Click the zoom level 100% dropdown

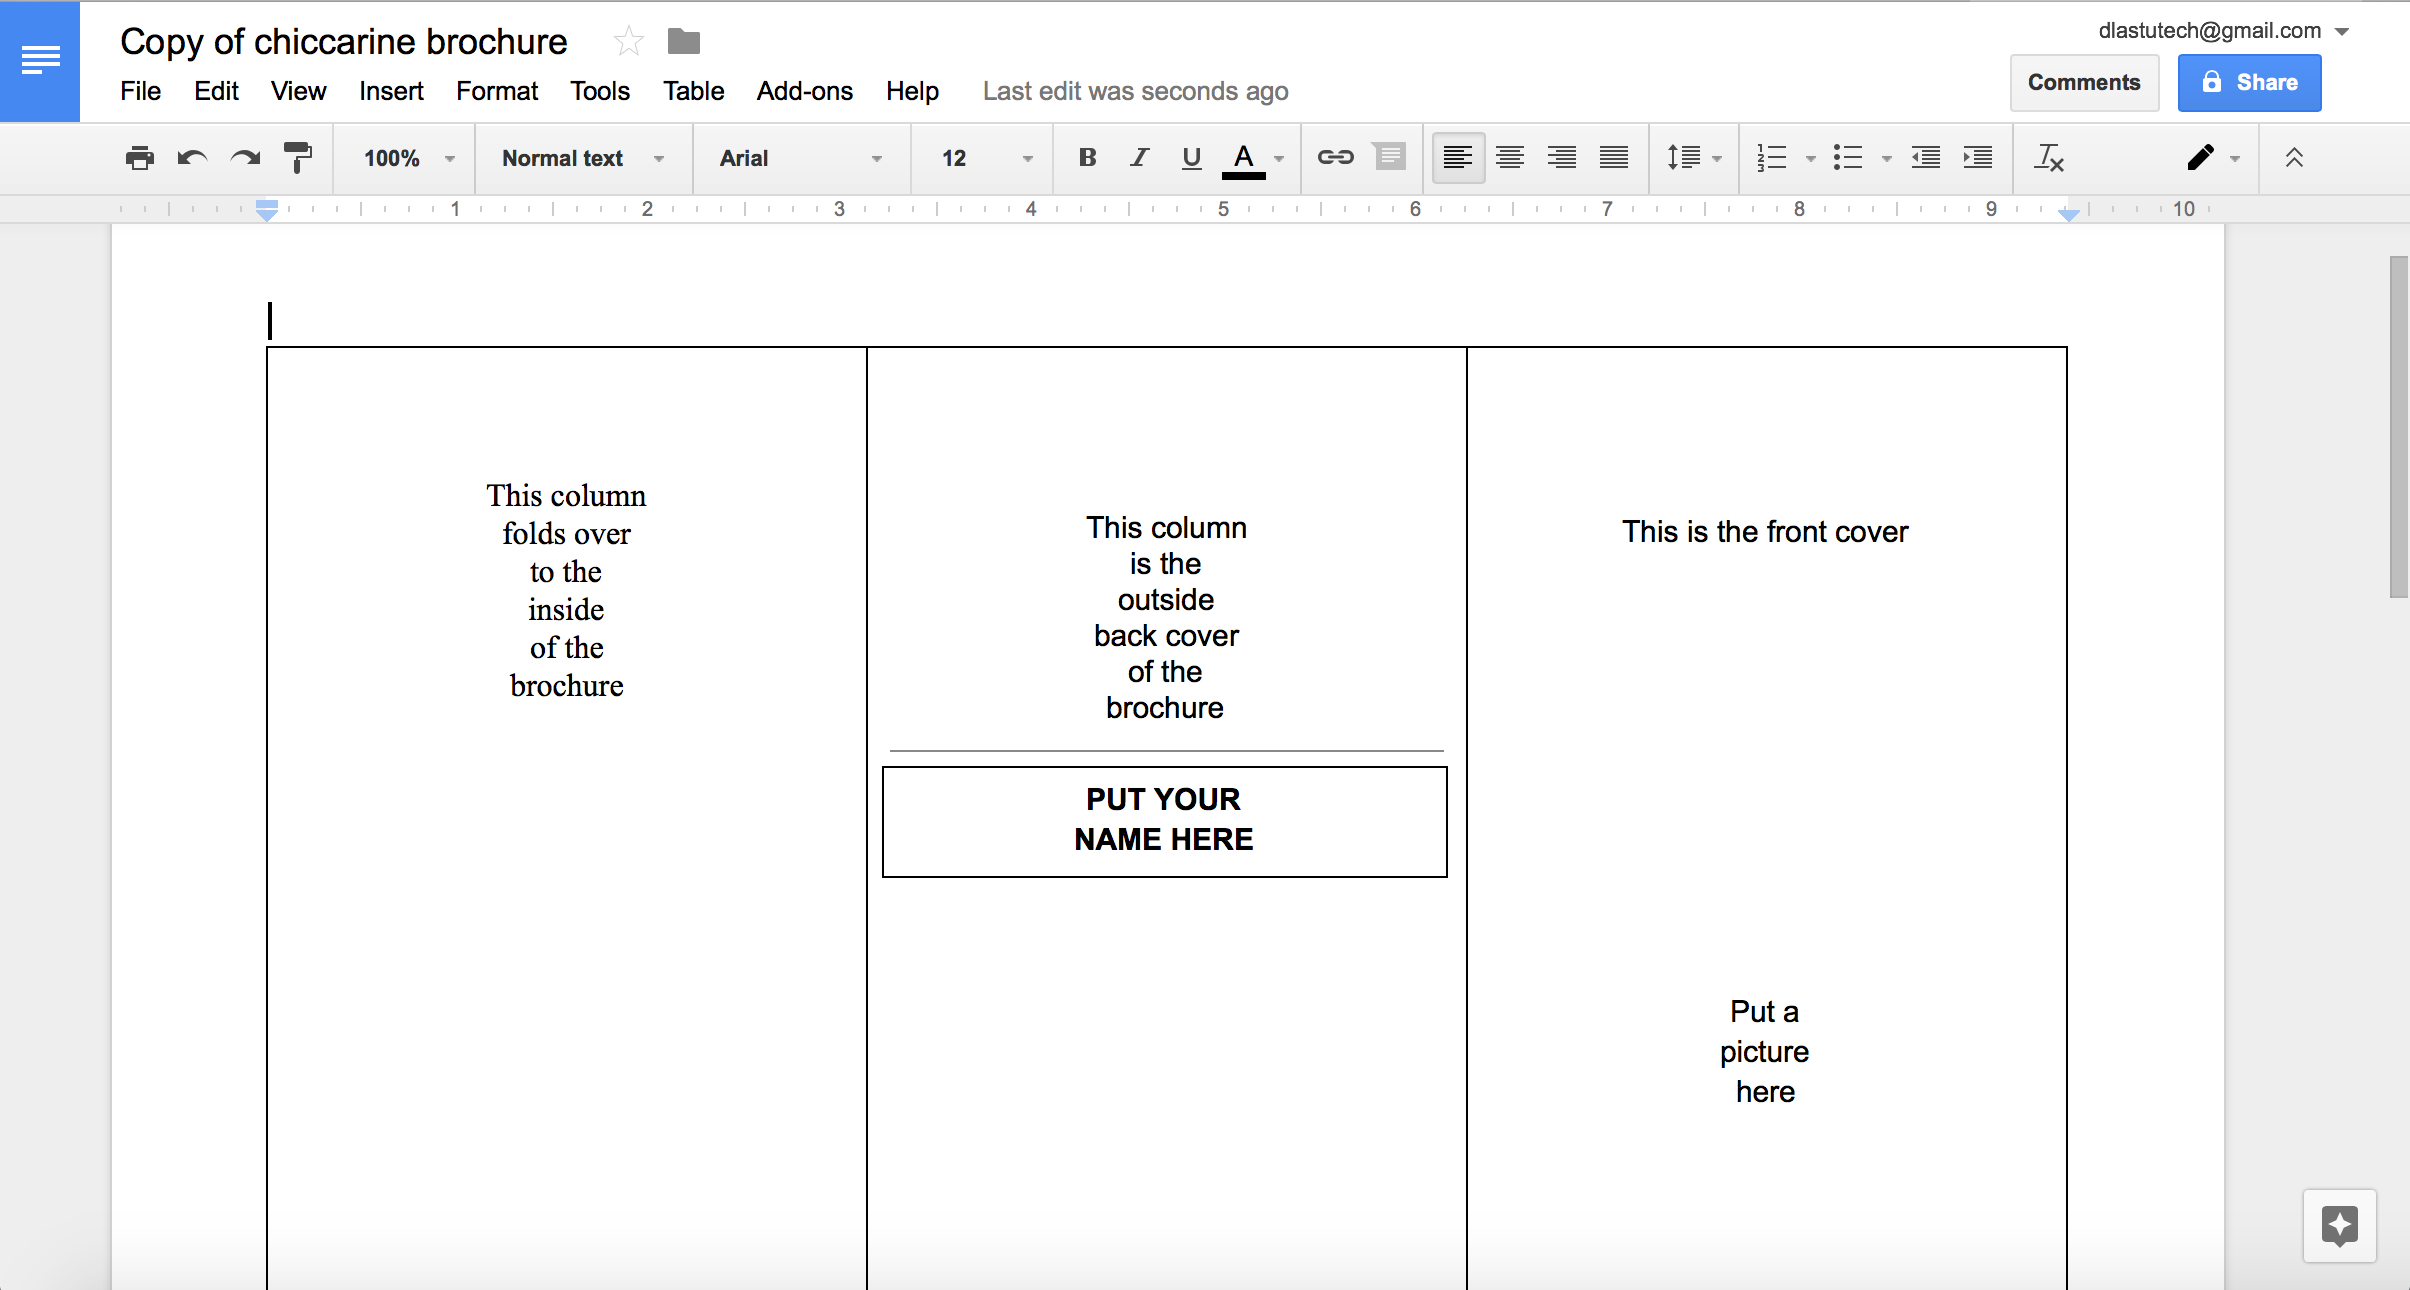click(405, 158)
